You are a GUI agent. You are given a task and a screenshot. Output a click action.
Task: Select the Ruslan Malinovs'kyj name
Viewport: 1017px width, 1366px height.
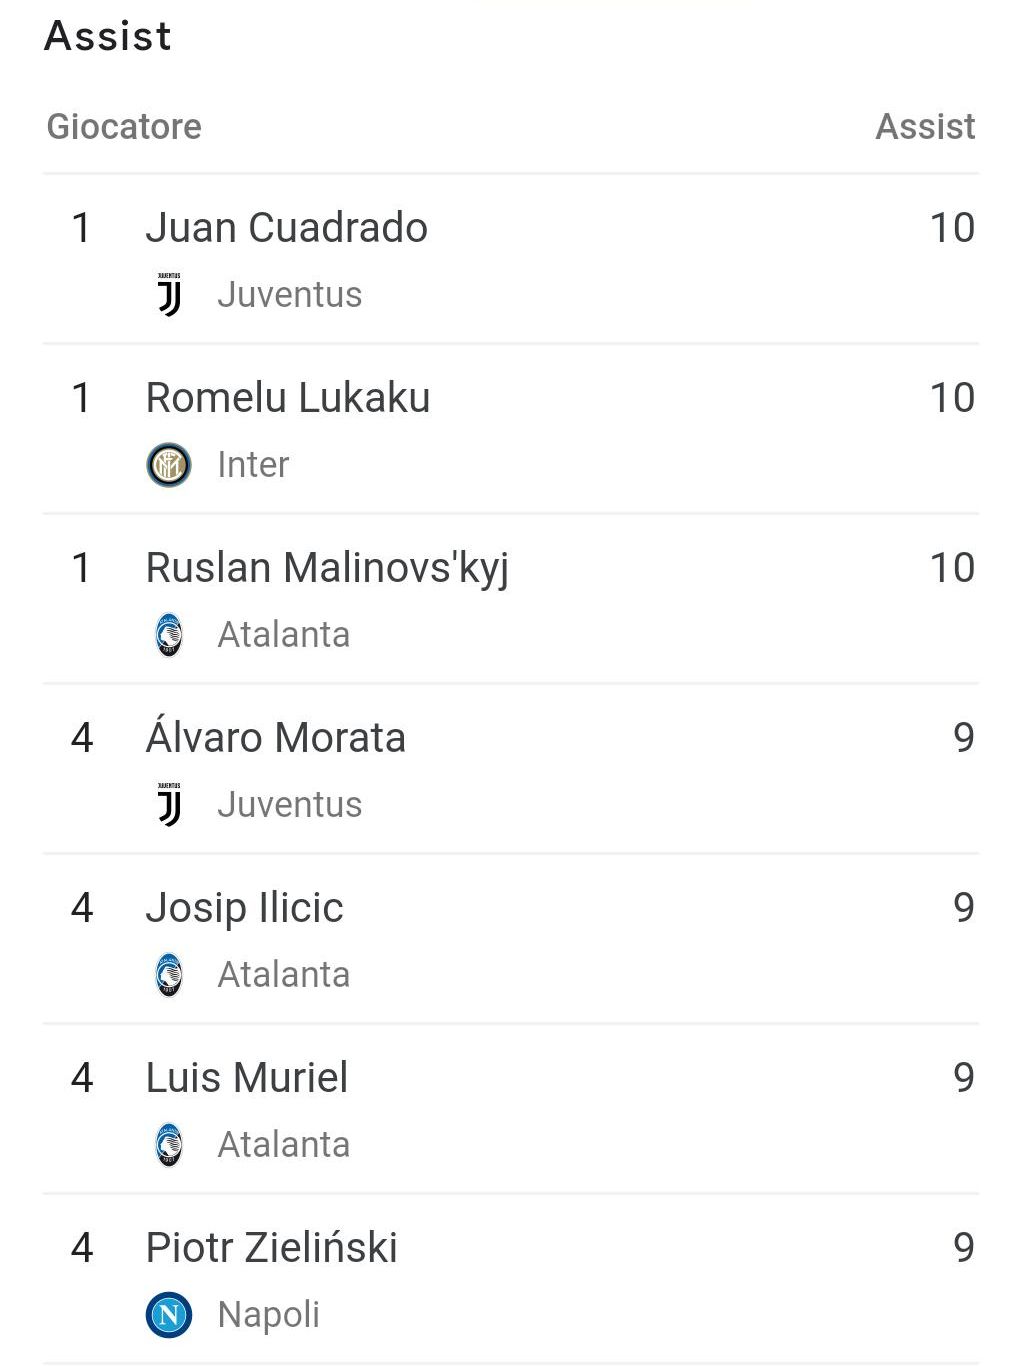click(327, 568)
